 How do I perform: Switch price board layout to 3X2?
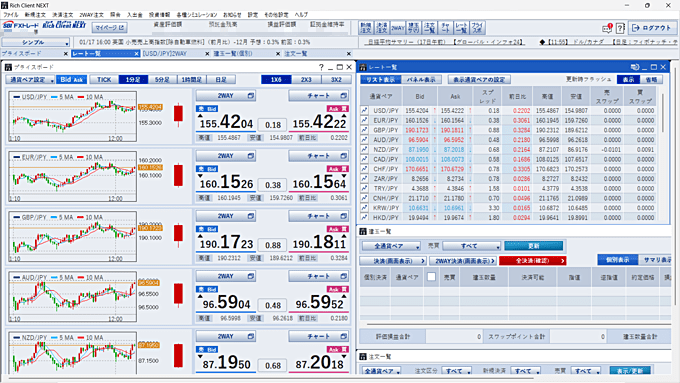[336, 80]
